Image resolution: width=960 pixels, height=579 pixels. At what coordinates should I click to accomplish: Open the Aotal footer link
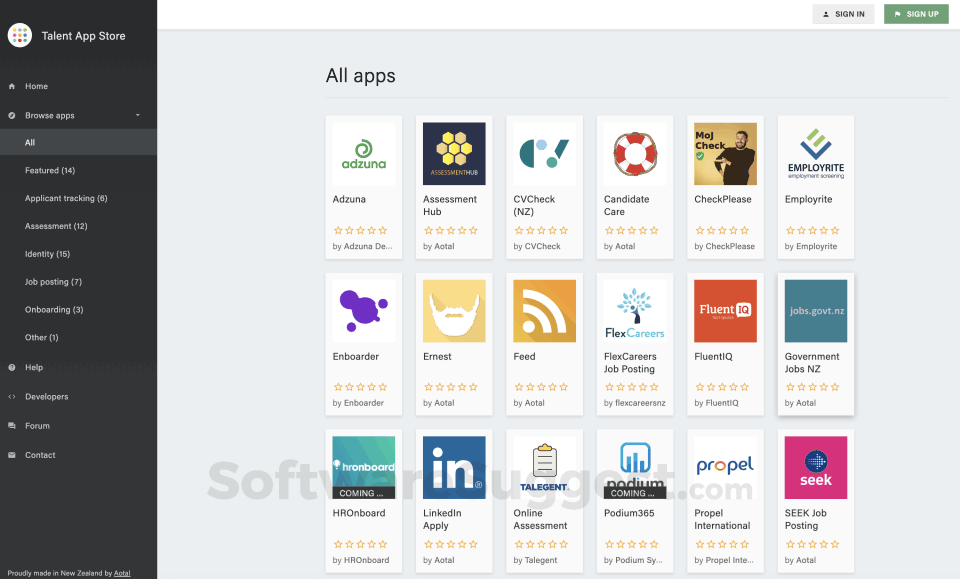[x=122, y=572]
